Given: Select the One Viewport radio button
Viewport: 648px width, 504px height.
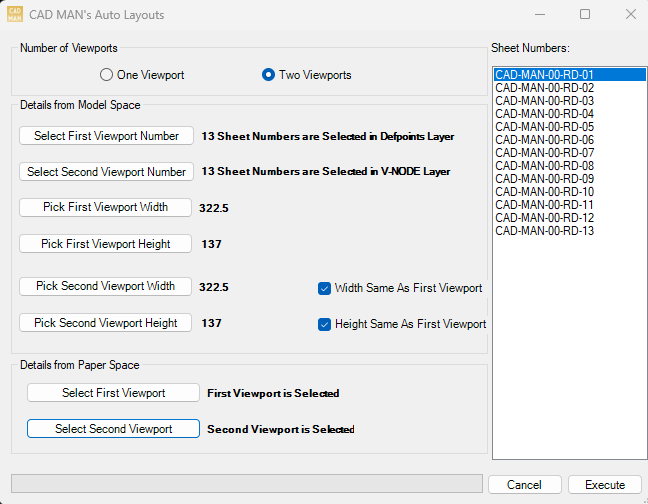Looking at the screenshot, I should 107,75.
